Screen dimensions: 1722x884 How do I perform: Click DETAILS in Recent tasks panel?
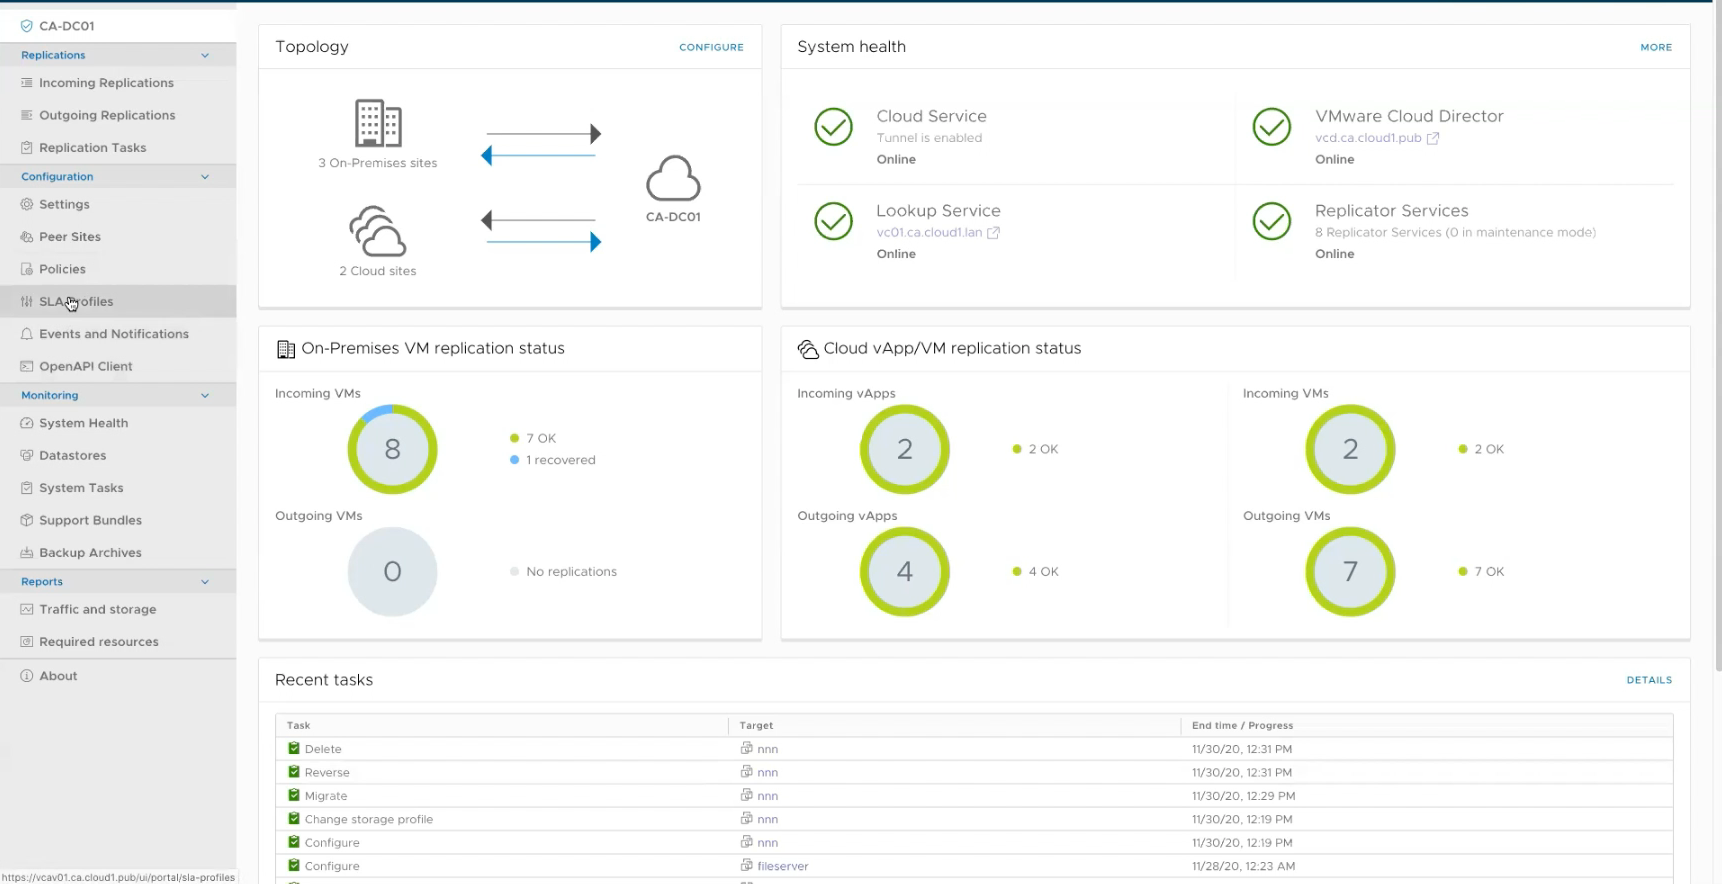[x=1649, y=680]
